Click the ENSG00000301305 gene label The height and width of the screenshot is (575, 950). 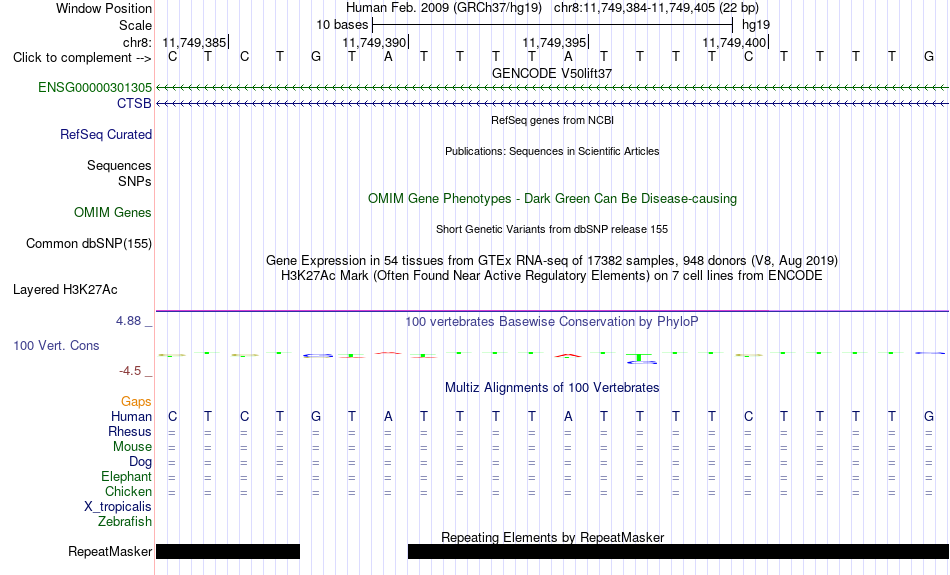point(95,88)
